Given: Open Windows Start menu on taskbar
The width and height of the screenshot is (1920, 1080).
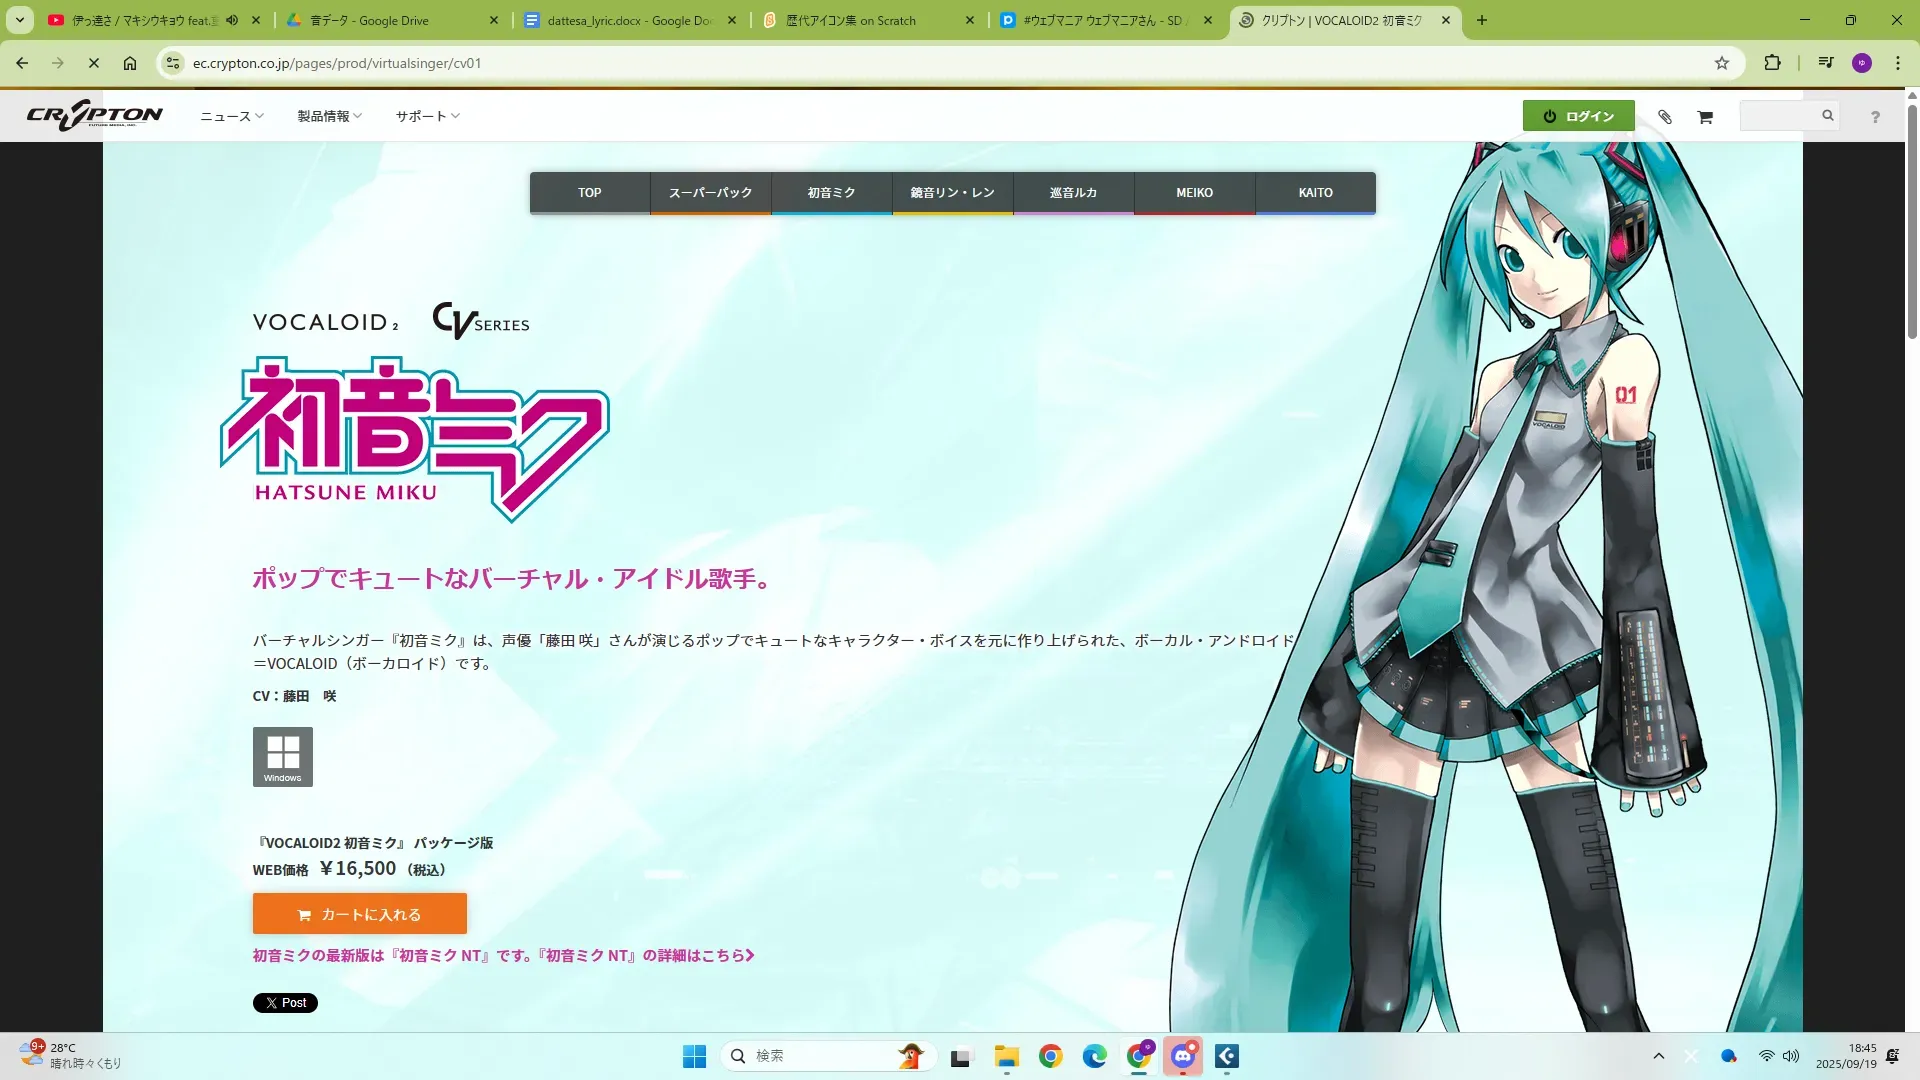Looking at the screenshot, I should [x=694, y=1056].
